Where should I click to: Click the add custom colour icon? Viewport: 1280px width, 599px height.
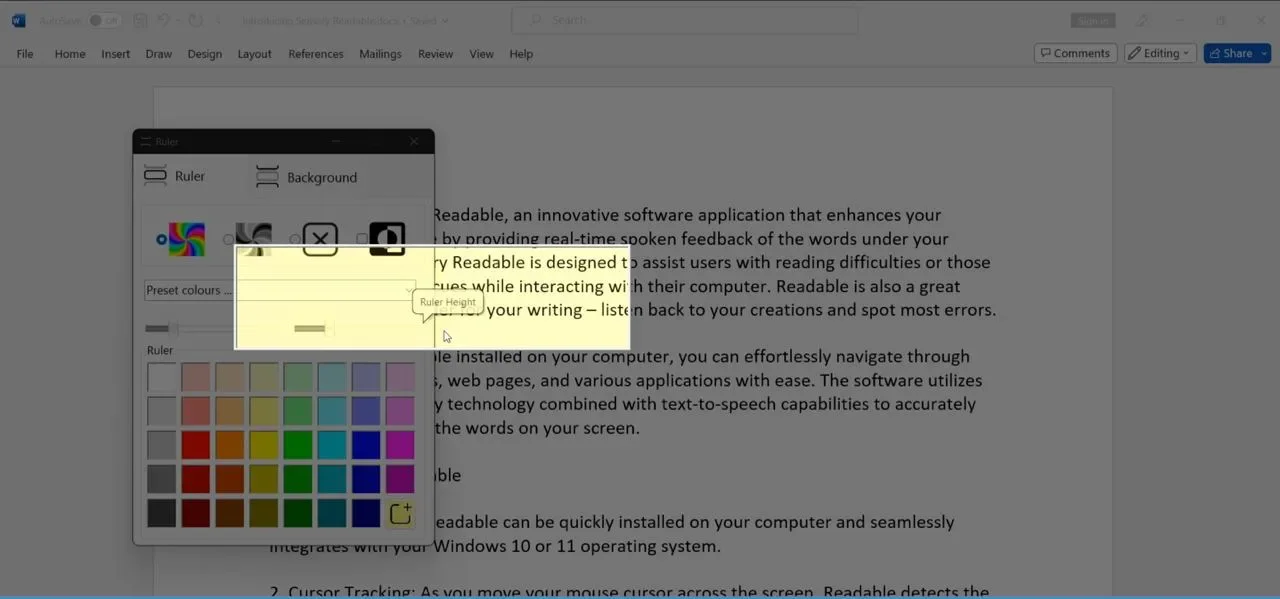click(x=400, y=514)
